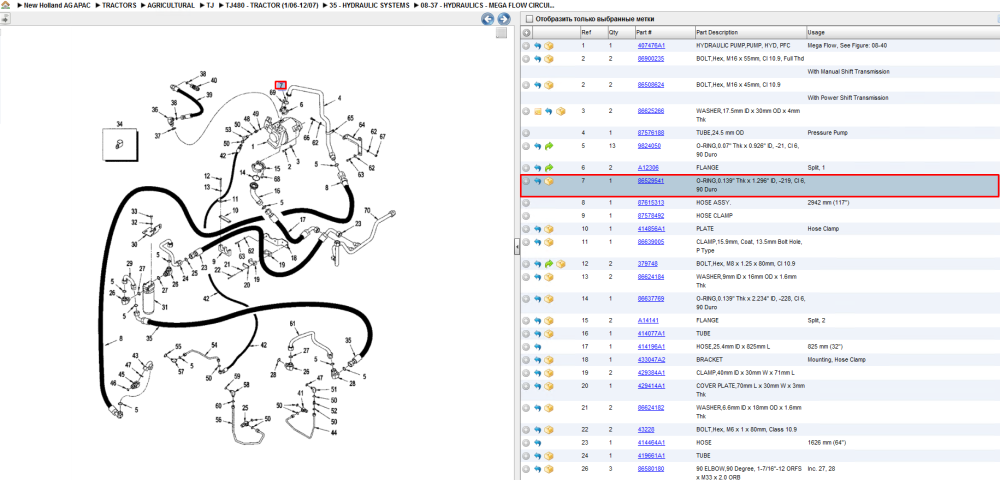The width and height of the screenshot is (1000, 480).
Task: Select the part 34 inset box on diagram
Action: click(x=121, y=144)
